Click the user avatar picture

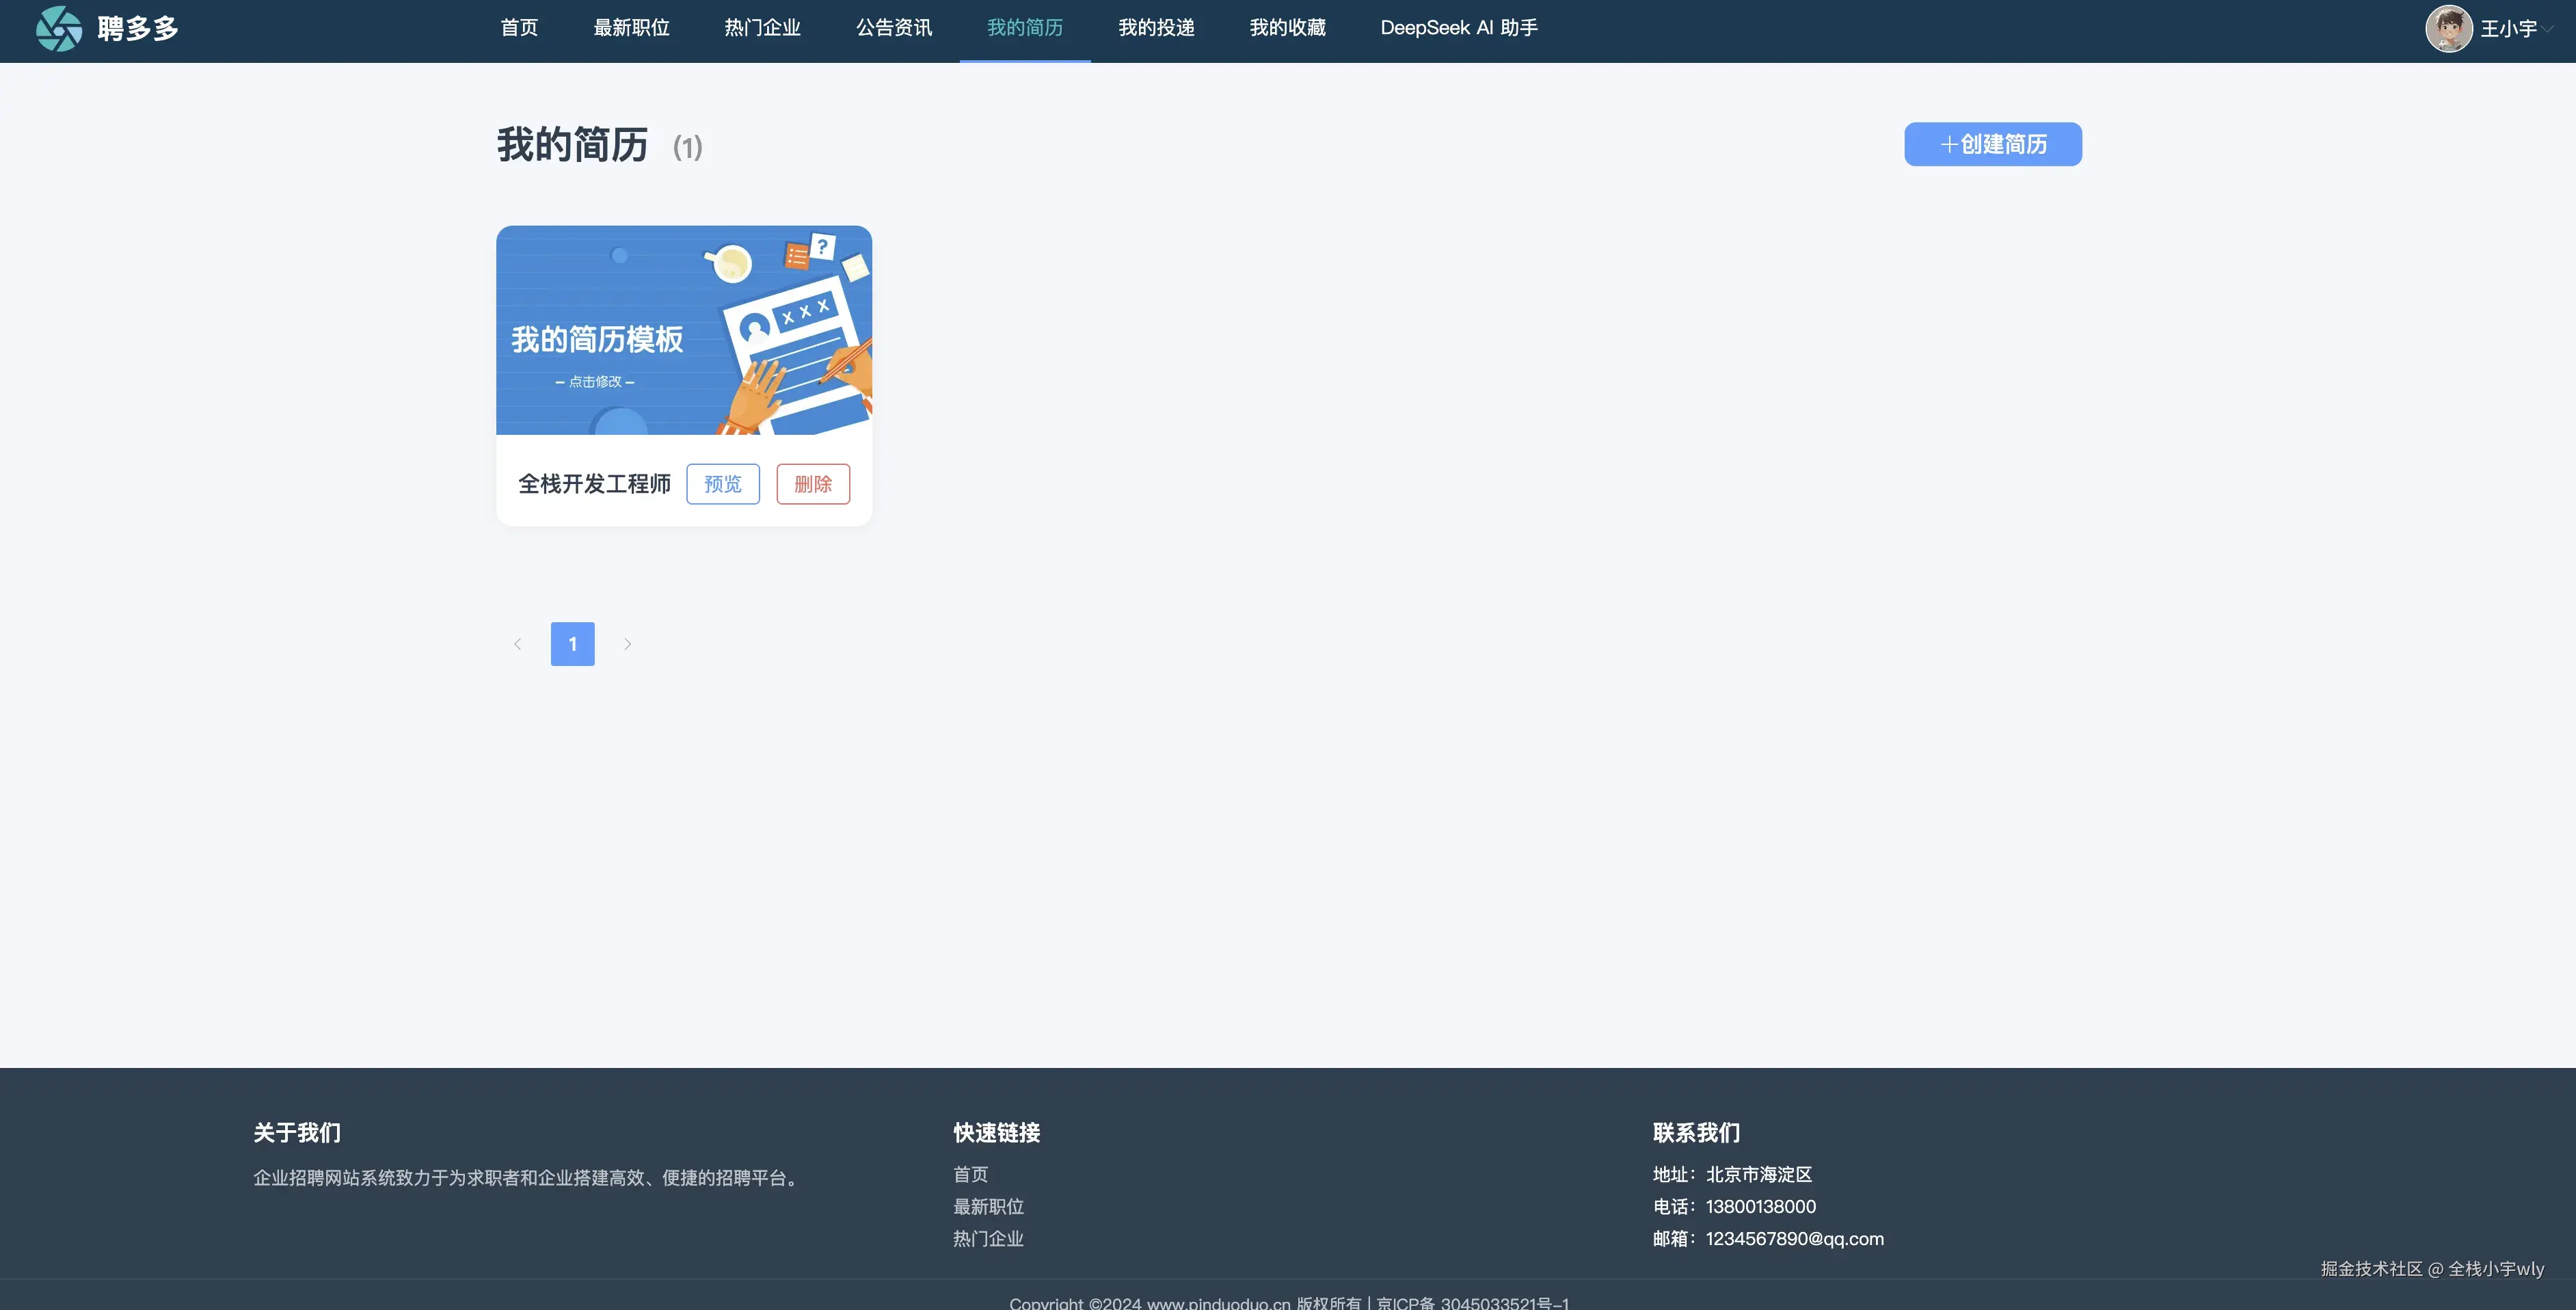point(2448,28)
